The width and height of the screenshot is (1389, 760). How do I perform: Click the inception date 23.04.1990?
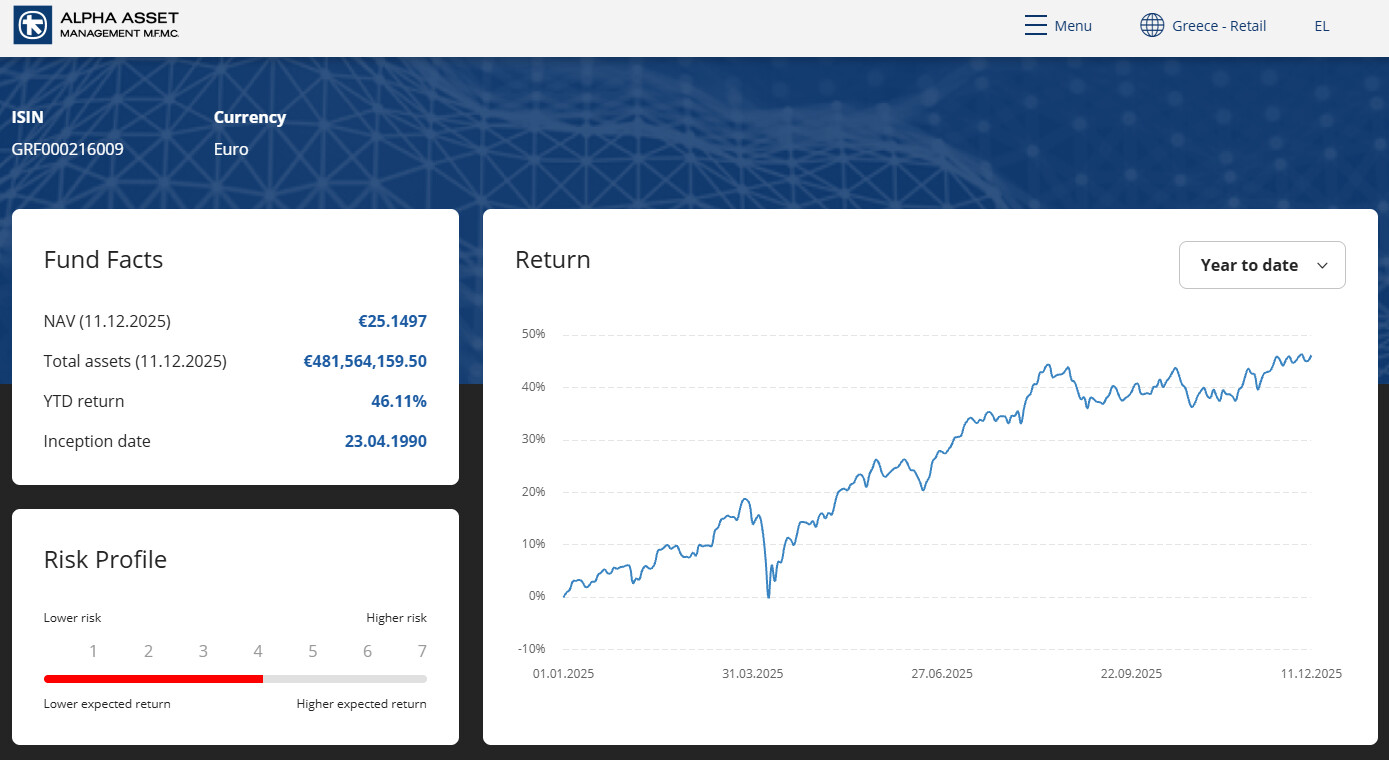click(385, 441)
